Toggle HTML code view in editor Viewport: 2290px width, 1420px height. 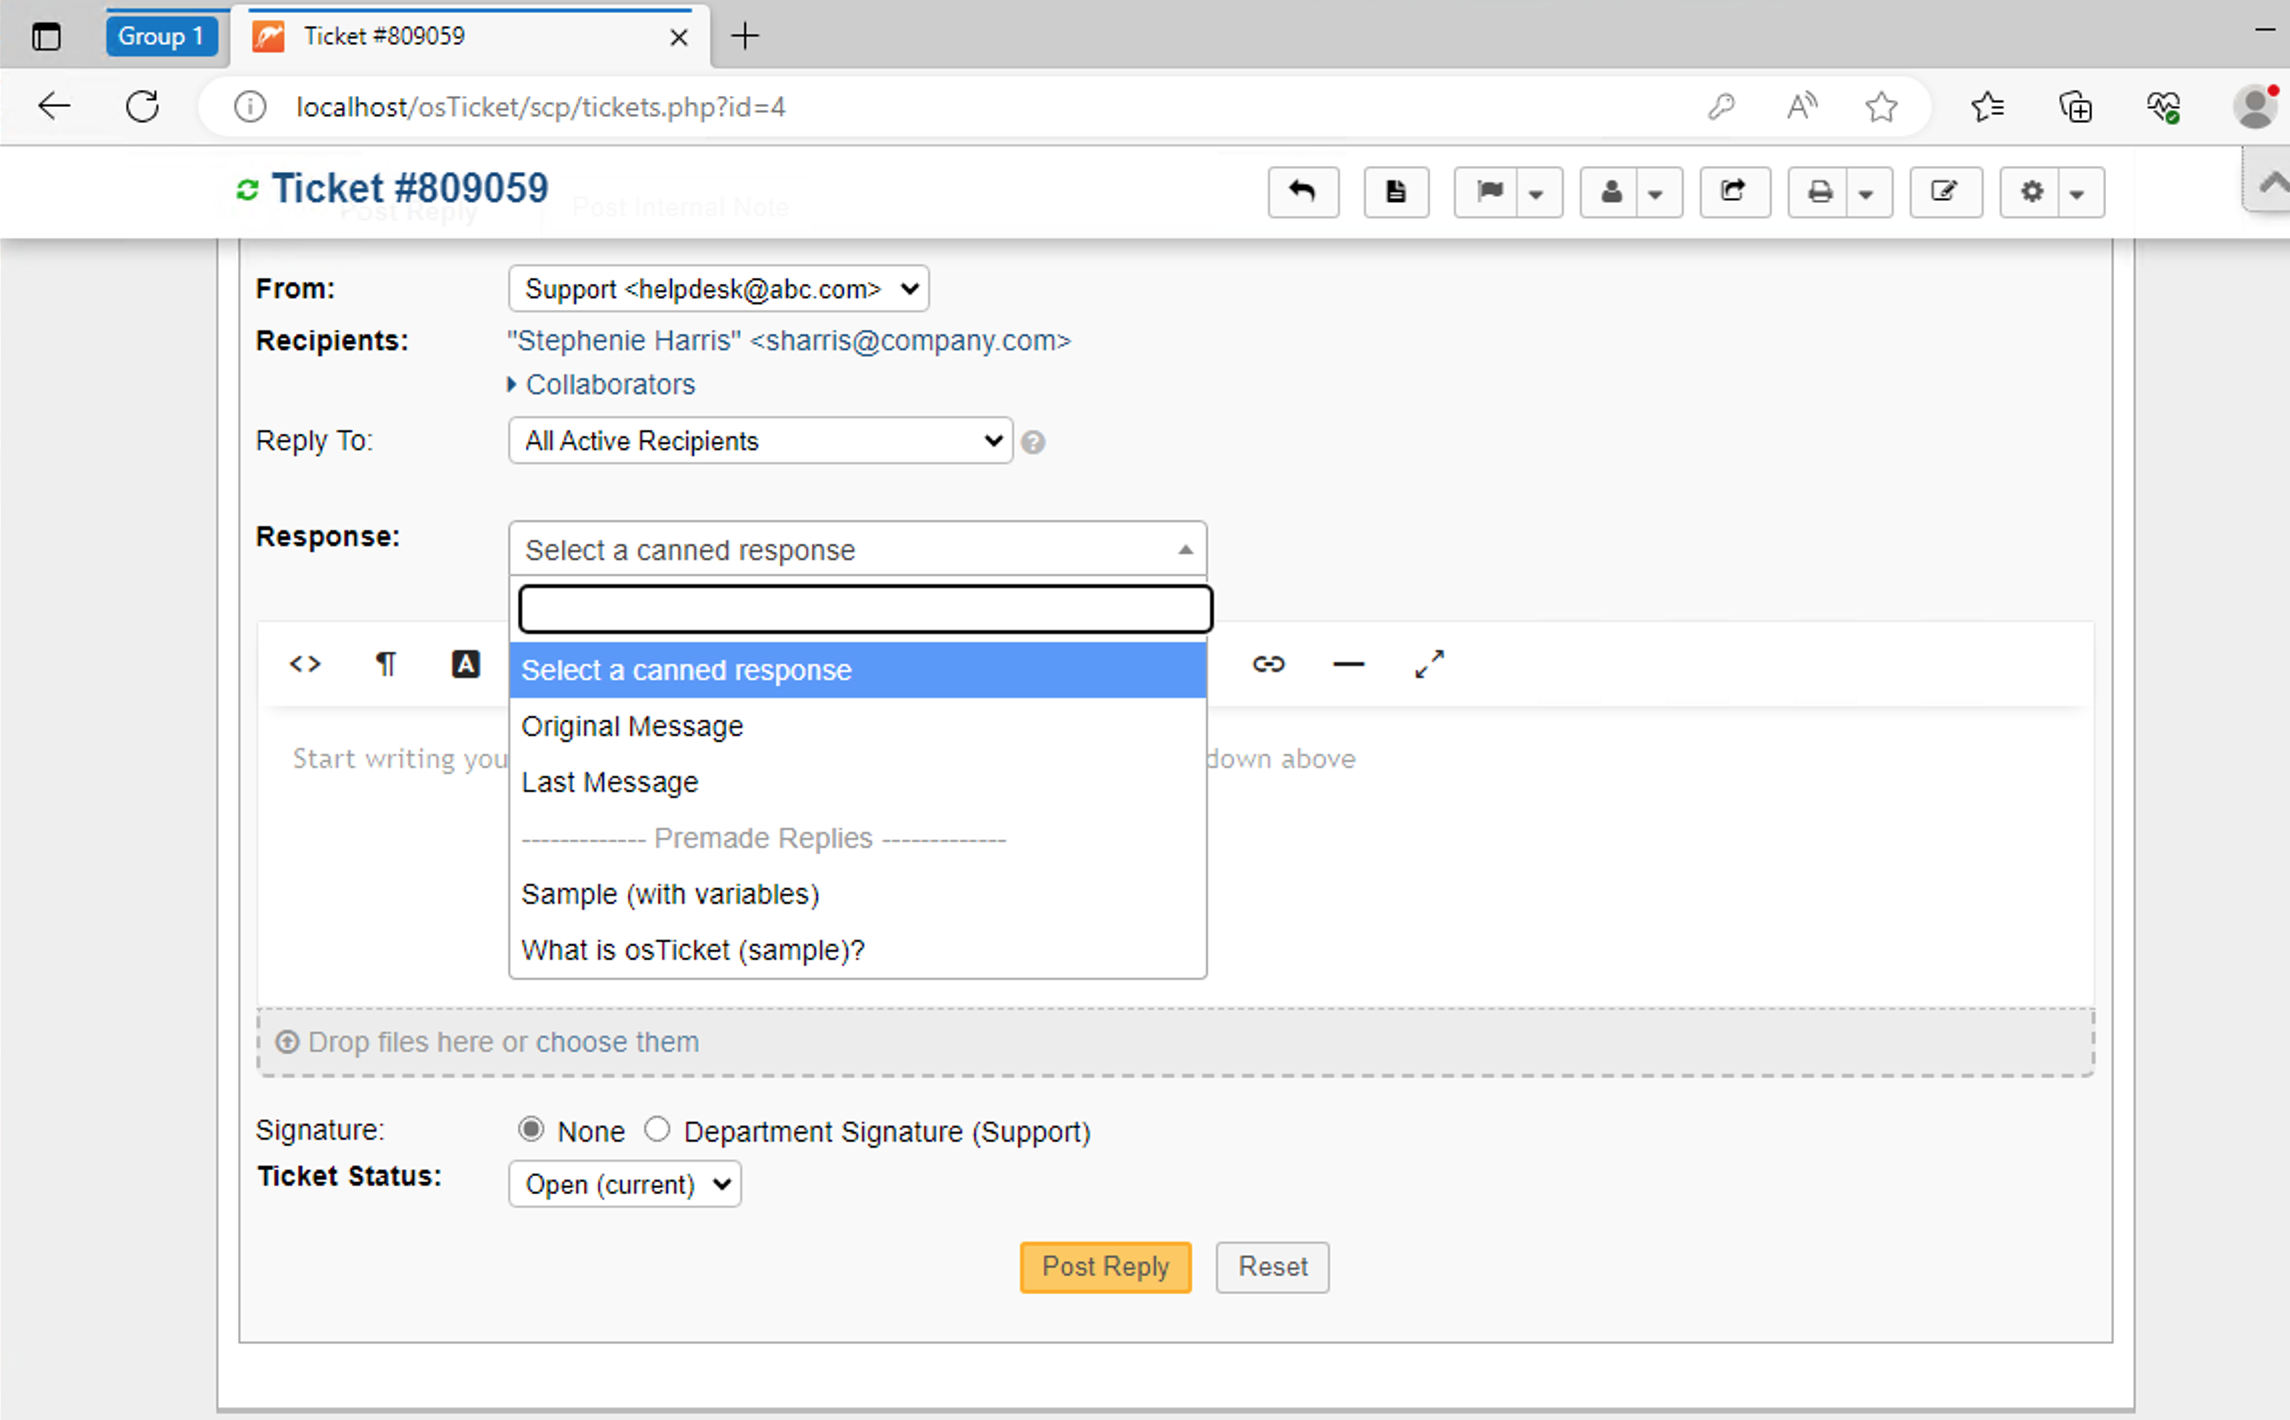pyautogui.click(x=305, y=664)
